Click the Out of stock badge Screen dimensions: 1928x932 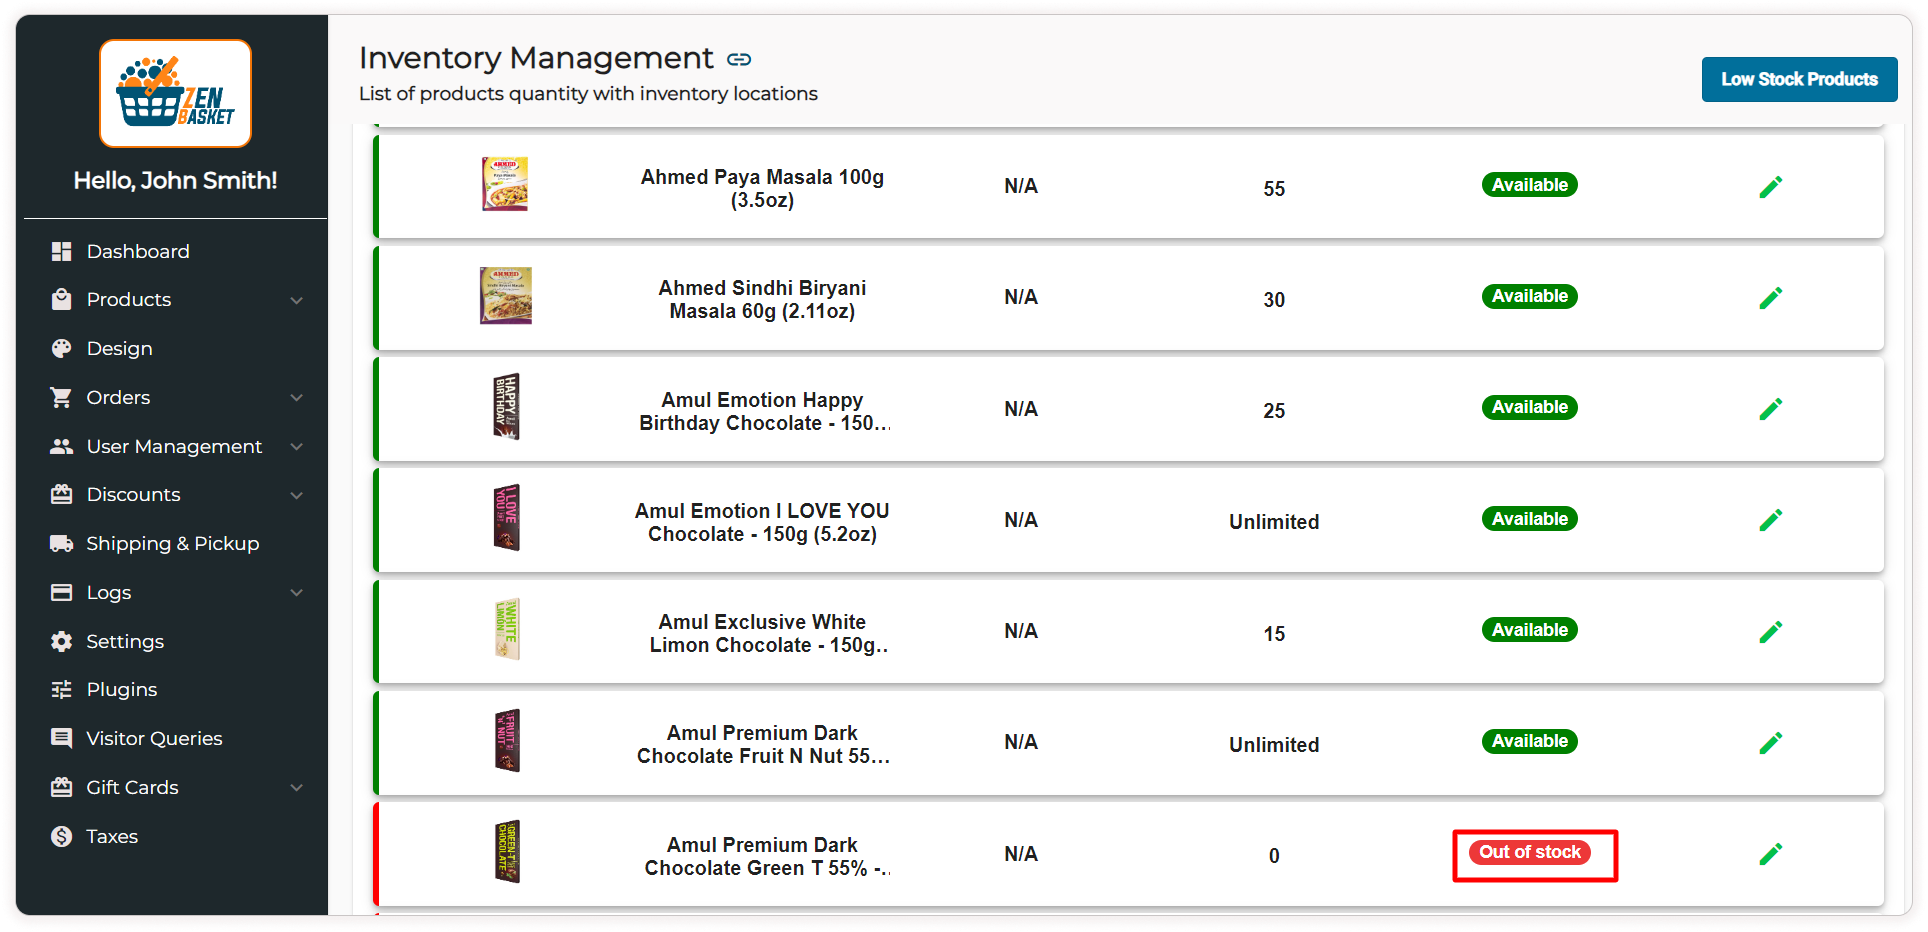pos(1529,852)
